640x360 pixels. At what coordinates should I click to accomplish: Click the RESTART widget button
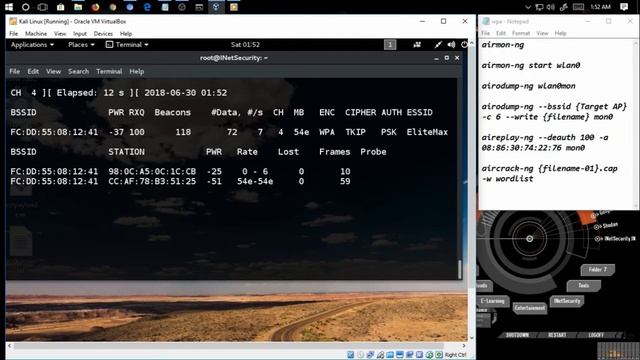(x=557, y=335)
